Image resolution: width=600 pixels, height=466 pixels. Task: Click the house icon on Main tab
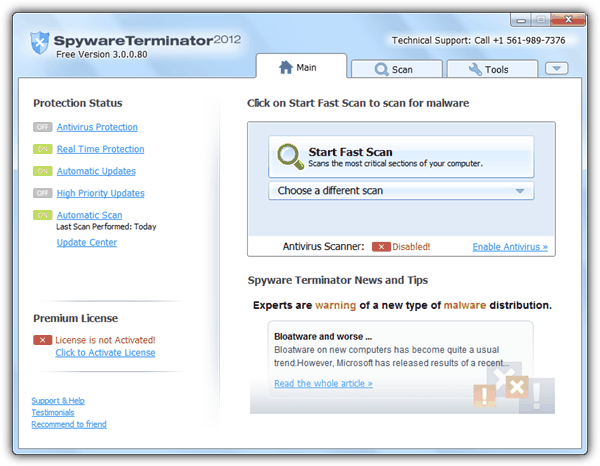[x=285, y=67]
